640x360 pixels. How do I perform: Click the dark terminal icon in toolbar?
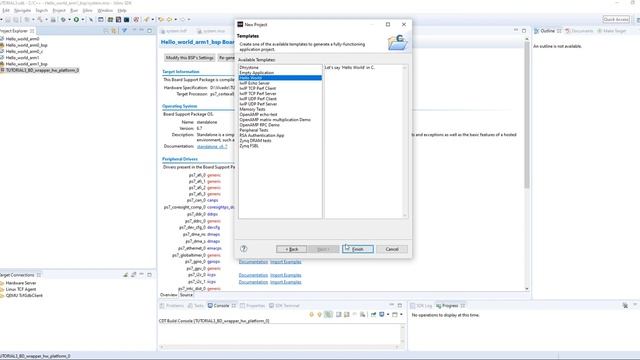(127, 20)
